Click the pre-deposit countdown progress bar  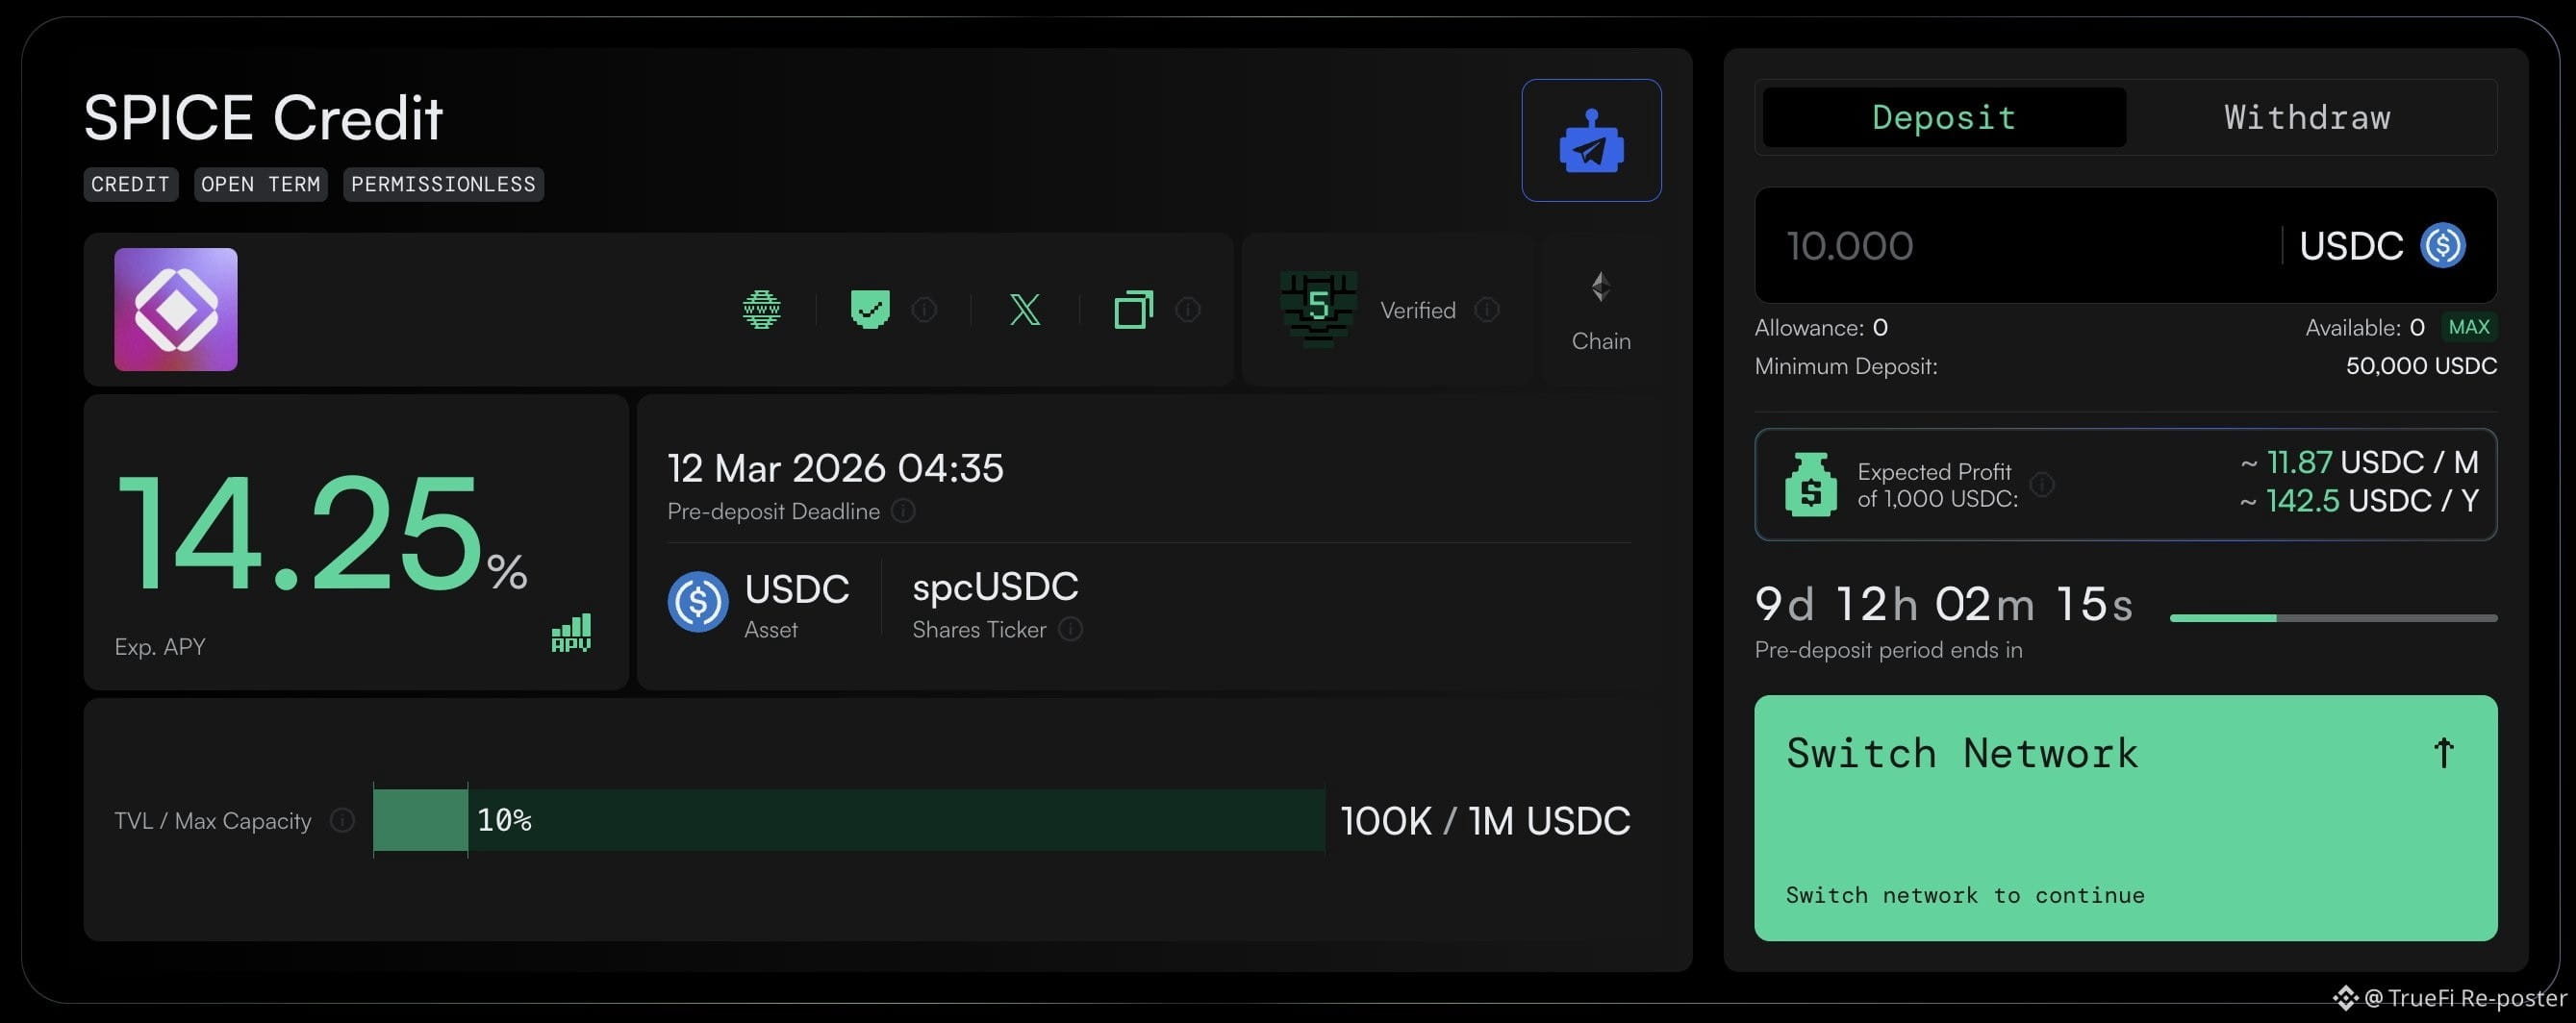coord(2333,618)
